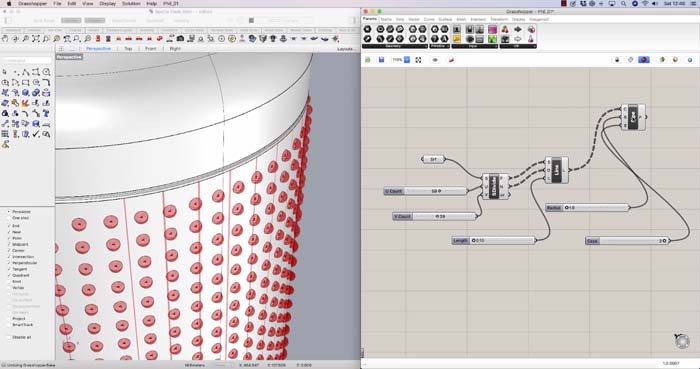This screenshot has width=700, height=369.
Task: Select the pointer arrow tool in left palette
Action: pos(5,72)
